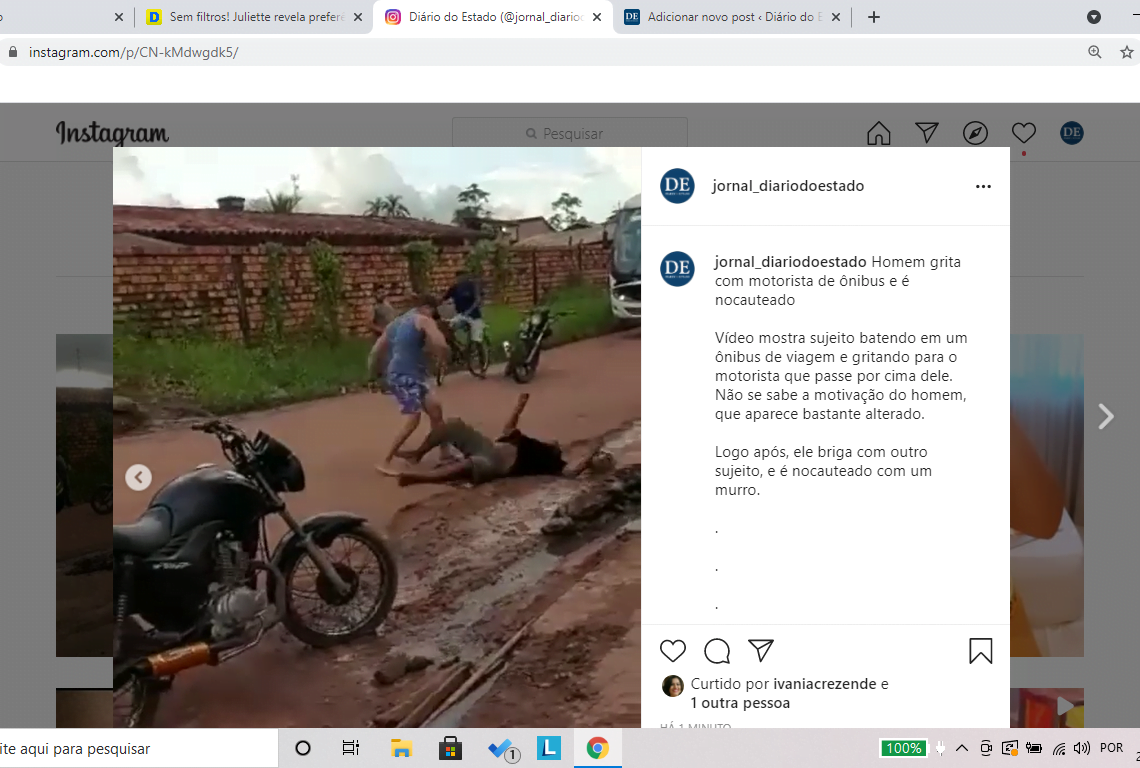Screen dimensions: 1140x768
Task: Click the DE avatar beside the caption
Action: tap(677, 268)
